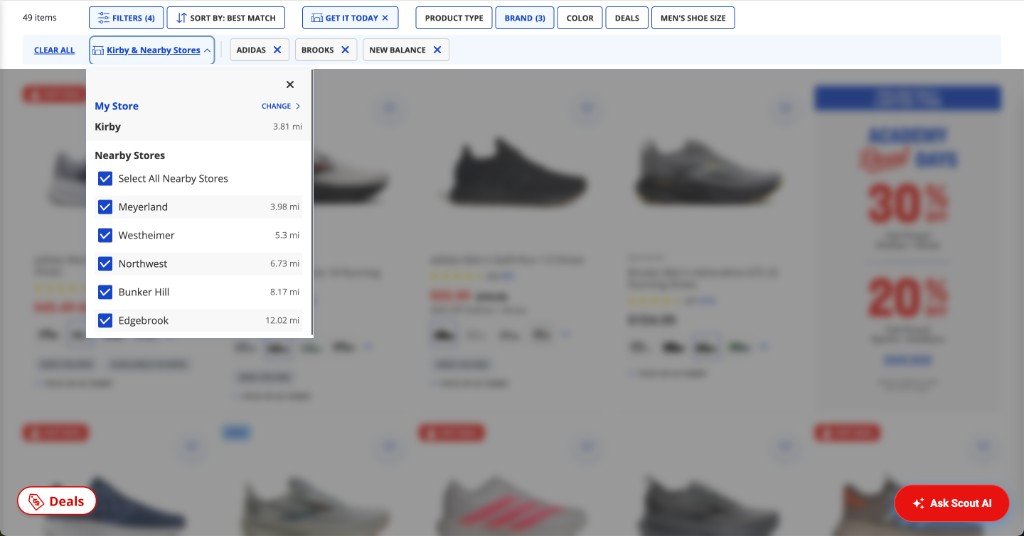Click the sort arrows icon
The height and width of the screenshot is (536, 1024).
coord(182,18)
